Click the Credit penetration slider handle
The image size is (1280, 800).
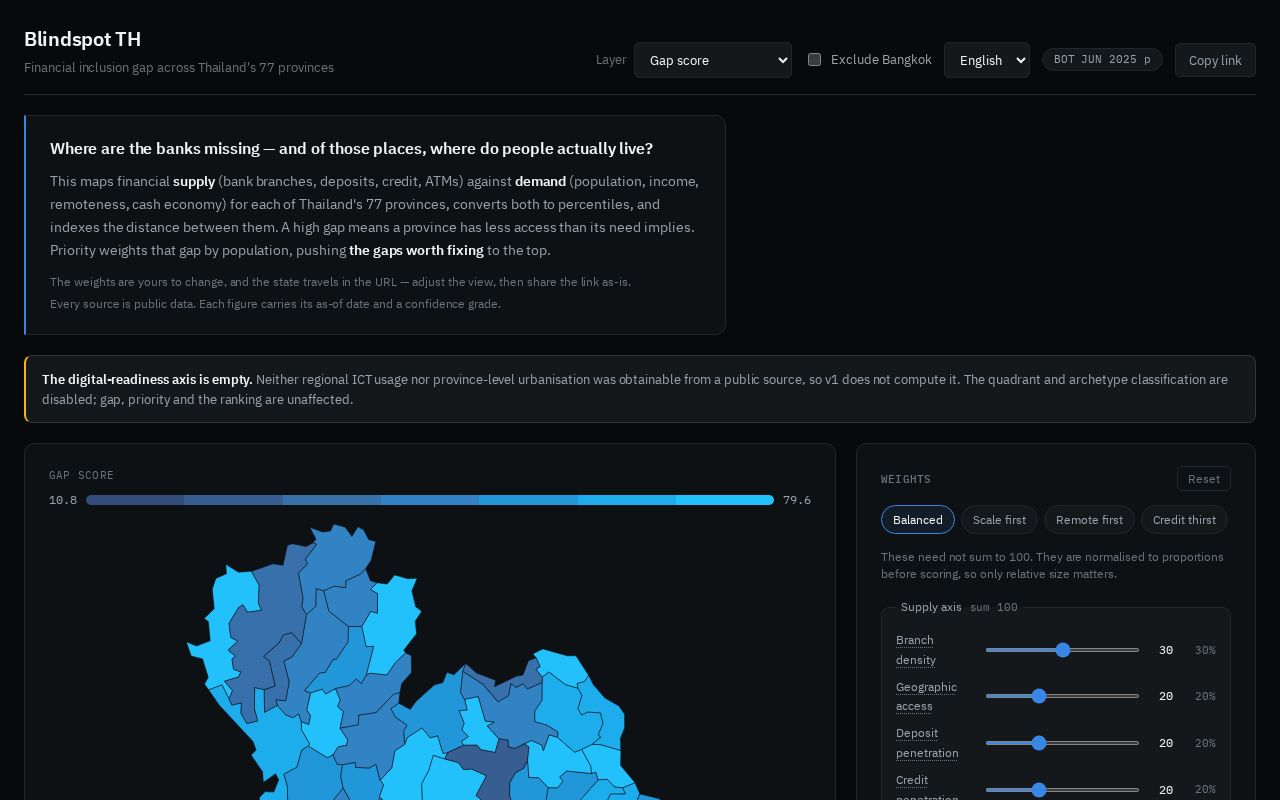(x=1039, y=790)
